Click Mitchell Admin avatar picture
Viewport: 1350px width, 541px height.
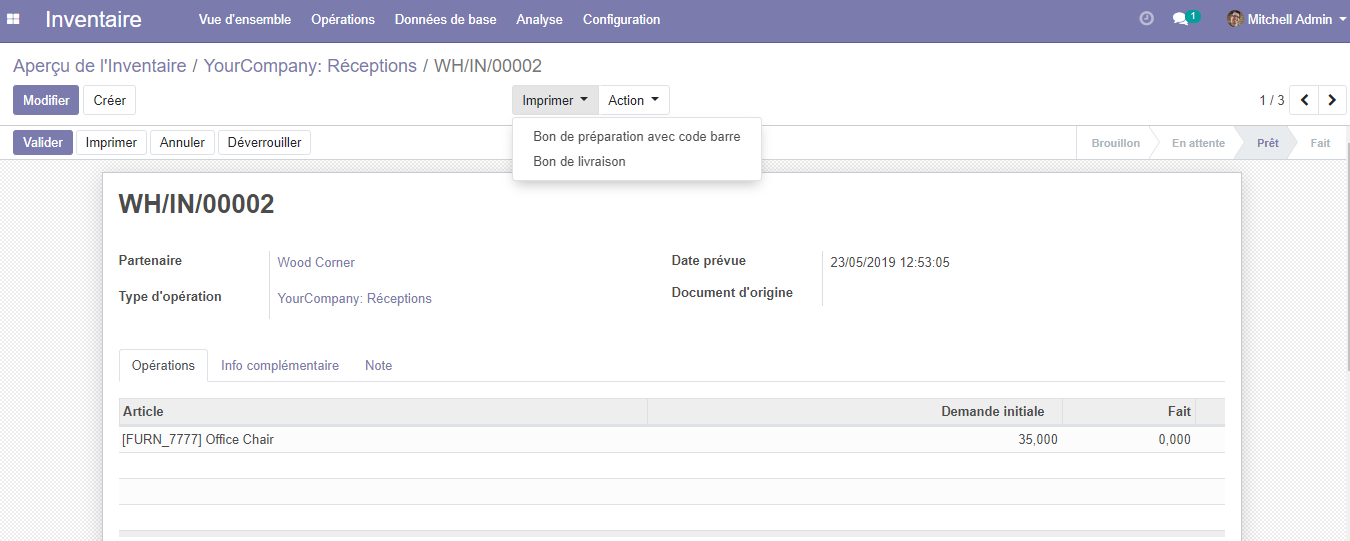(1235, 19)
